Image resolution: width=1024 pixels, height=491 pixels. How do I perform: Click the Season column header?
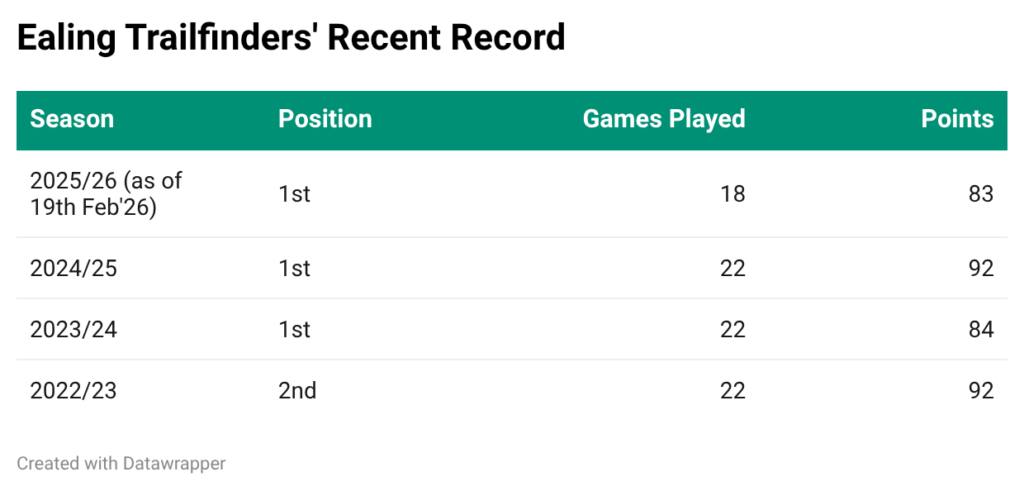click(x=72, y=119)
